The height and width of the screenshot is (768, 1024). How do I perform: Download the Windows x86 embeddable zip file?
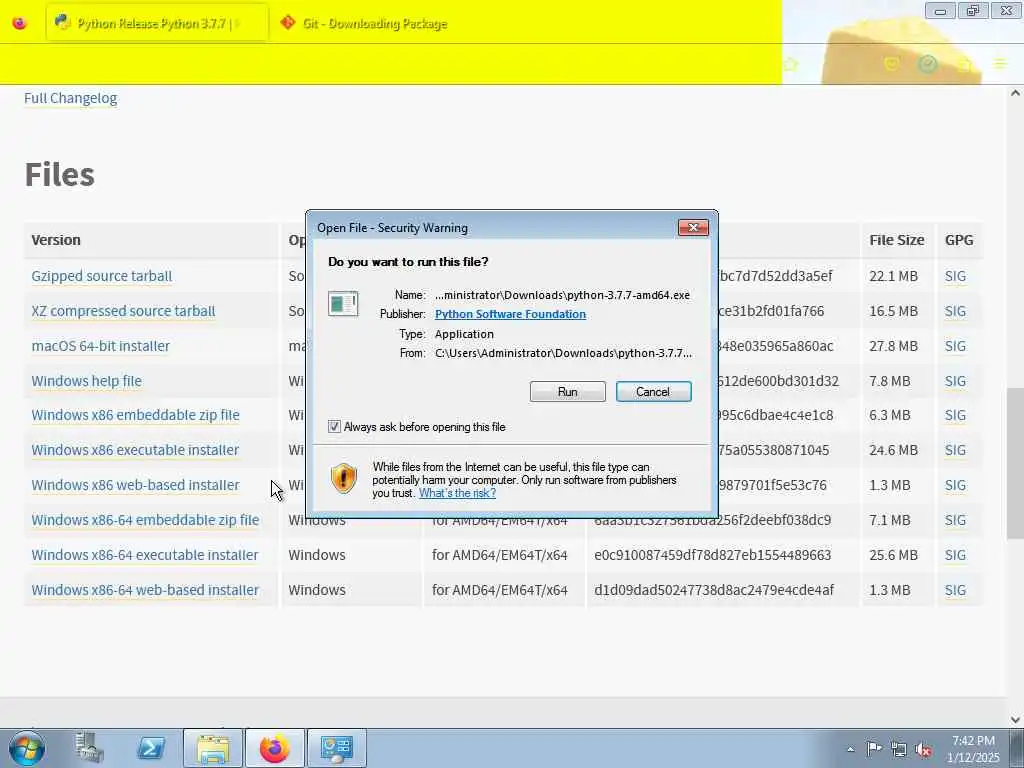coord(135,415)
